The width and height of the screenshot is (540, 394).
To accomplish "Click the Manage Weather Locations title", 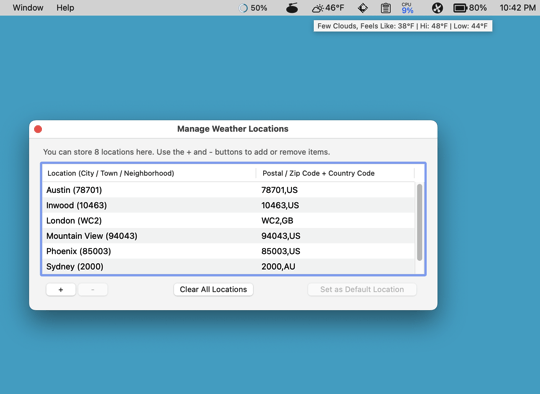I will 233,129.
